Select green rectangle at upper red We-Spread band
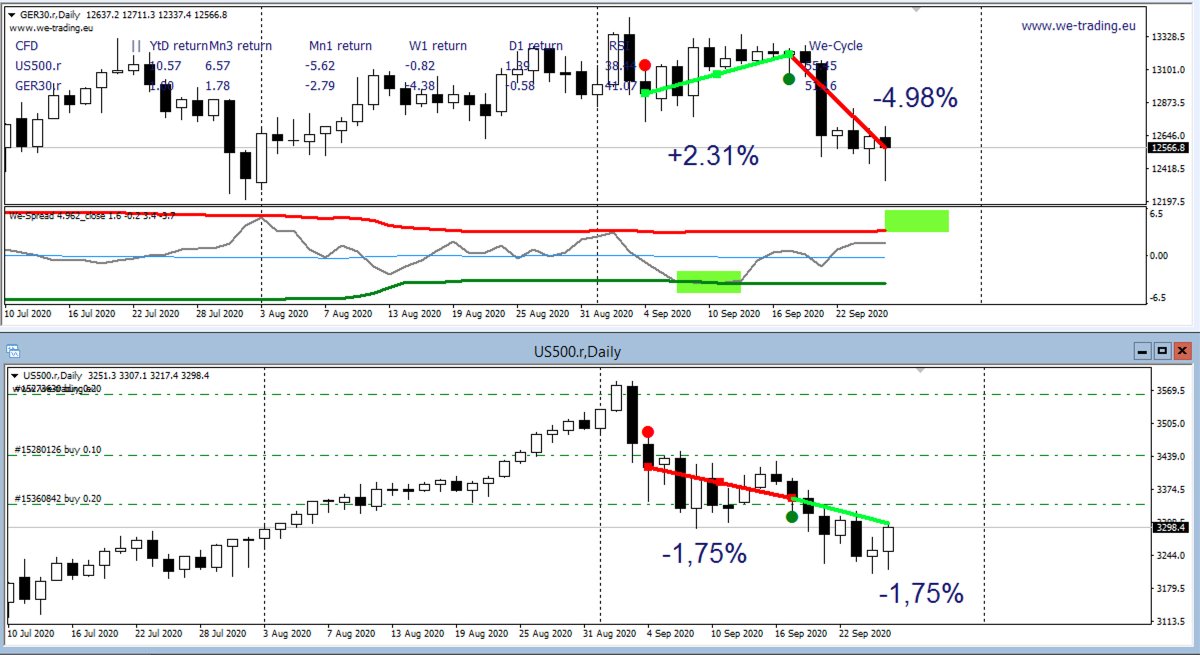The height and width of the screenshot is (655, 1200). (x=917, y=221)
